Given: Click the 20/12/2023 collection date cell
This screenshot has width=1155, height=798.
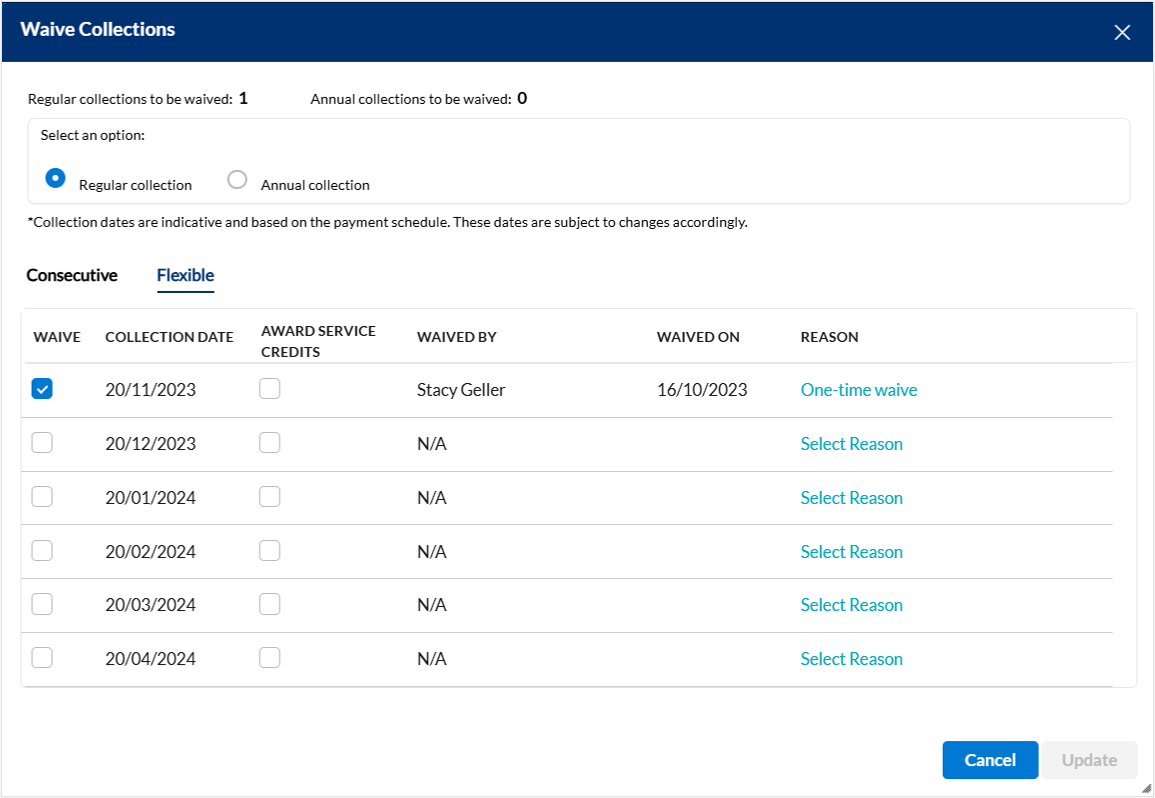Looking at the screenshot, I should pyautogui.click(x=150, y=444).
